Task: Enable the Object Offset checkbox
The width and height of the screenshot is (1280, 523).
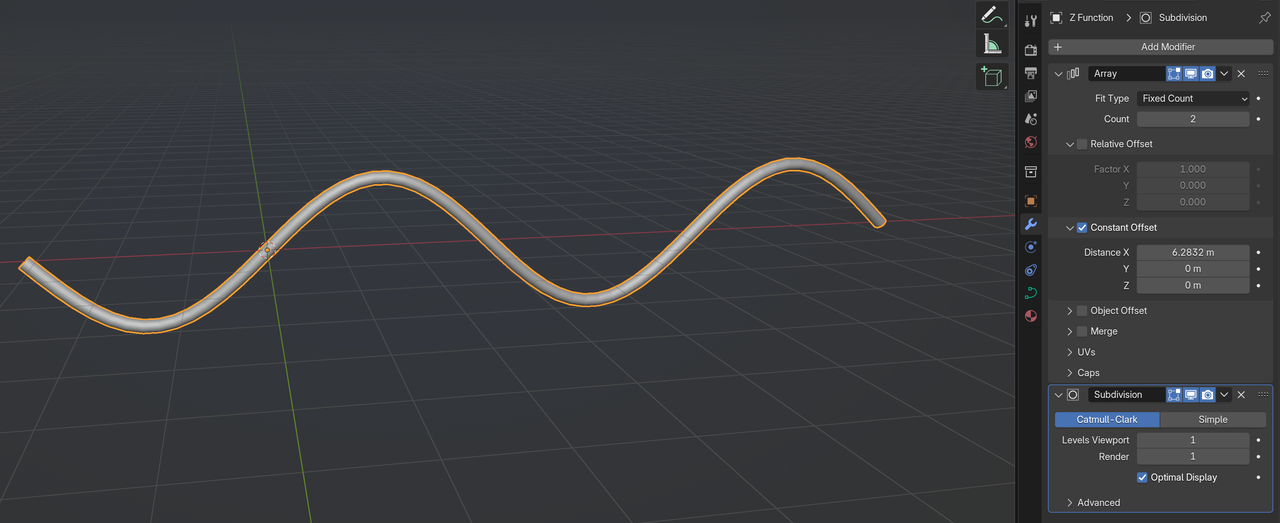Action: point(1082,311)
